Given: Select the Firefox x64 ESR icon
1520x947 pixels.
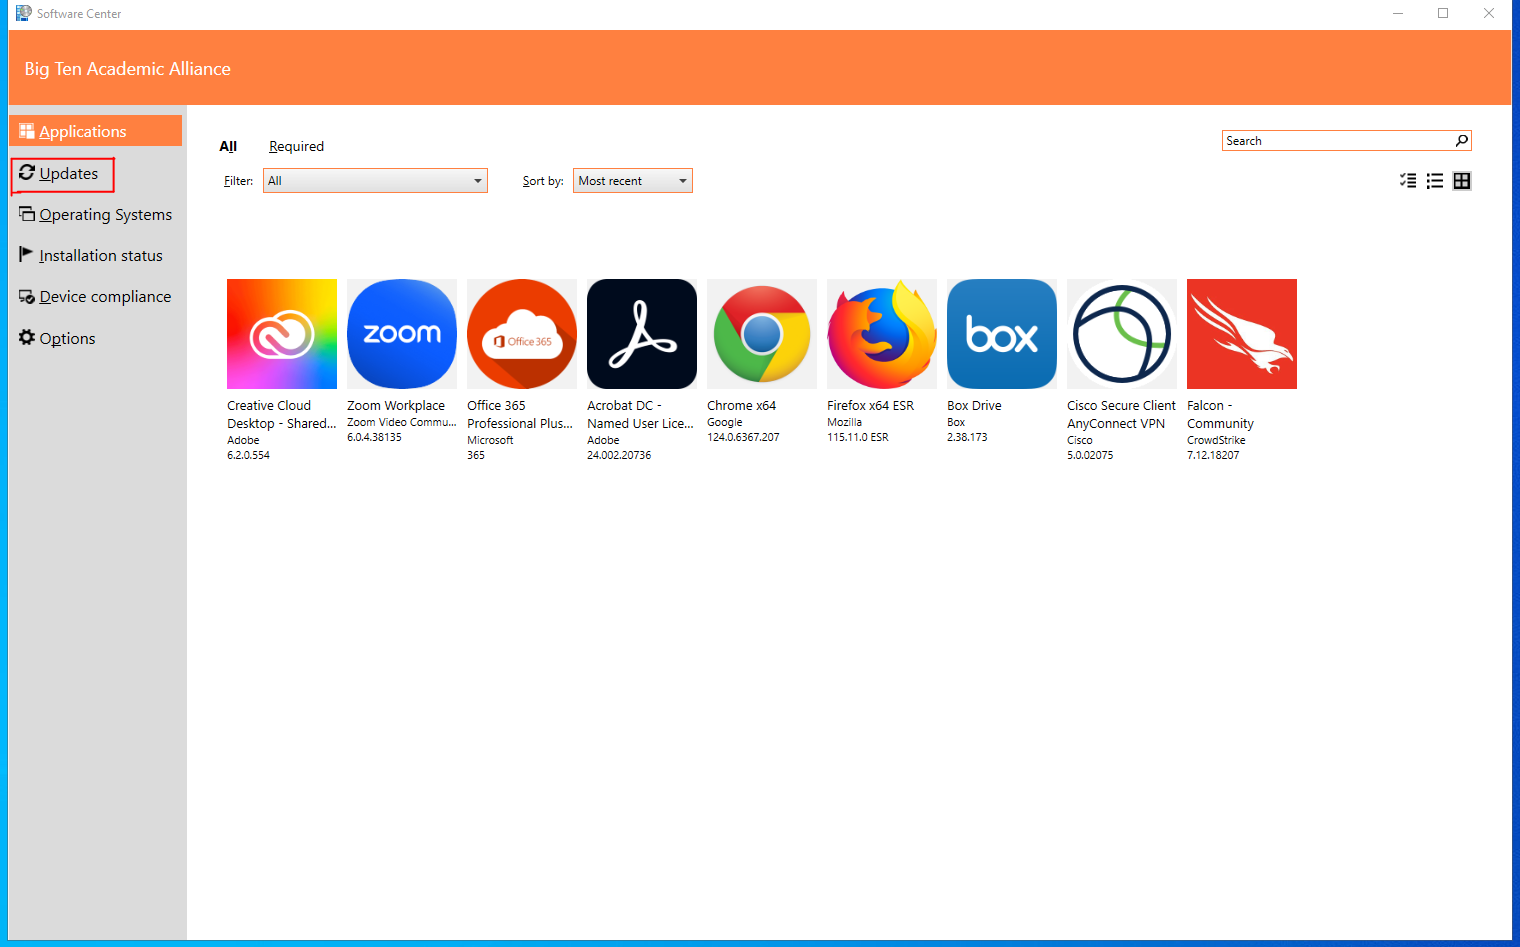Looking at the screenshot, I should [x=882, y=334].
